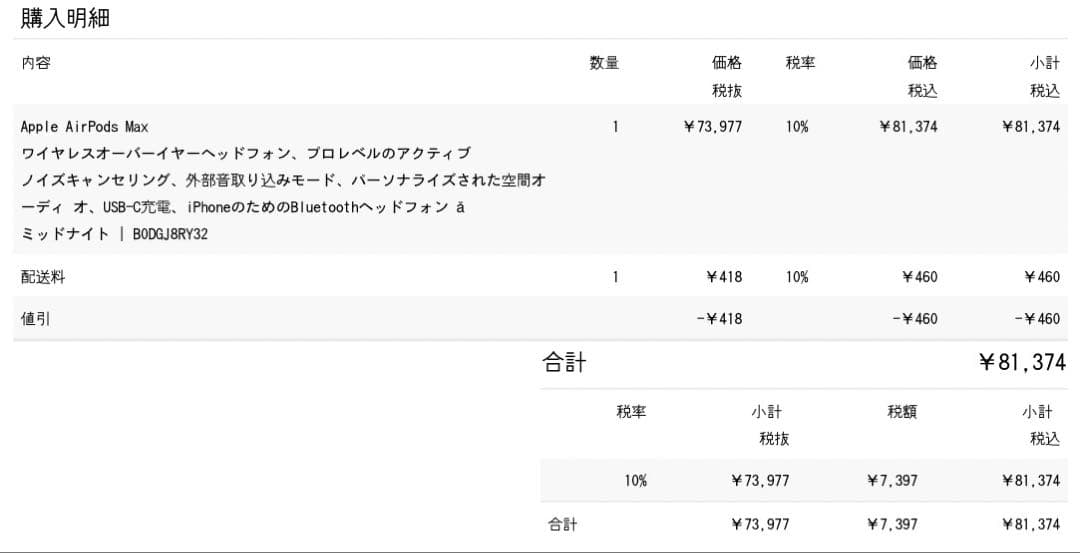Click the 数量 column header
Screen dimensions: 1080x553
click(x=604, y=63)
